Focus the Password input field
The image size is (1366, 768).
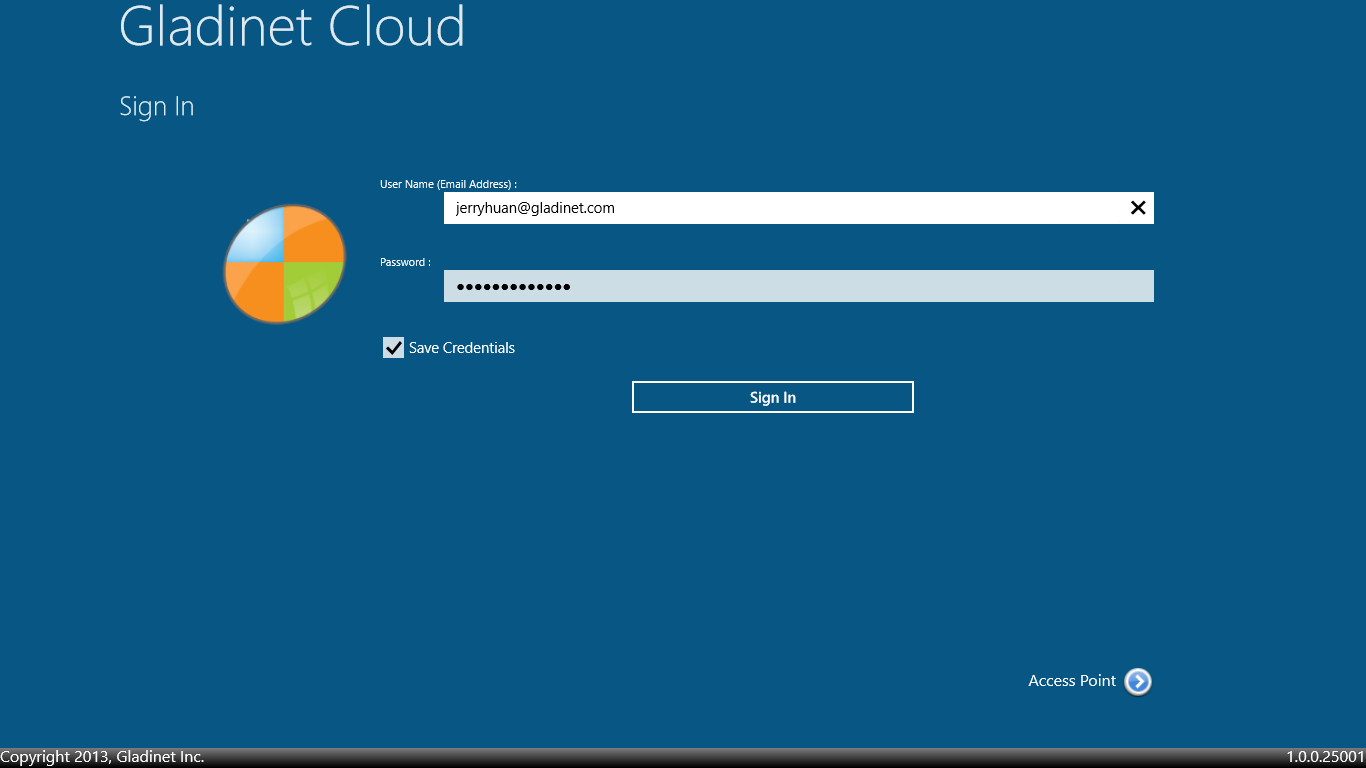[798, 286]
